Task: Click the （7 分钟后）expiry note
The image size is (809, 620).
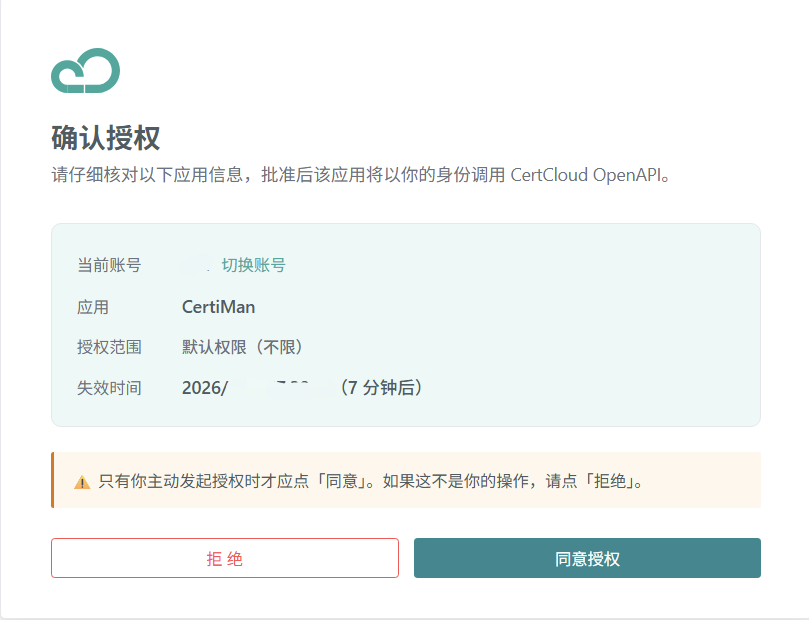Action: (380, 387)
